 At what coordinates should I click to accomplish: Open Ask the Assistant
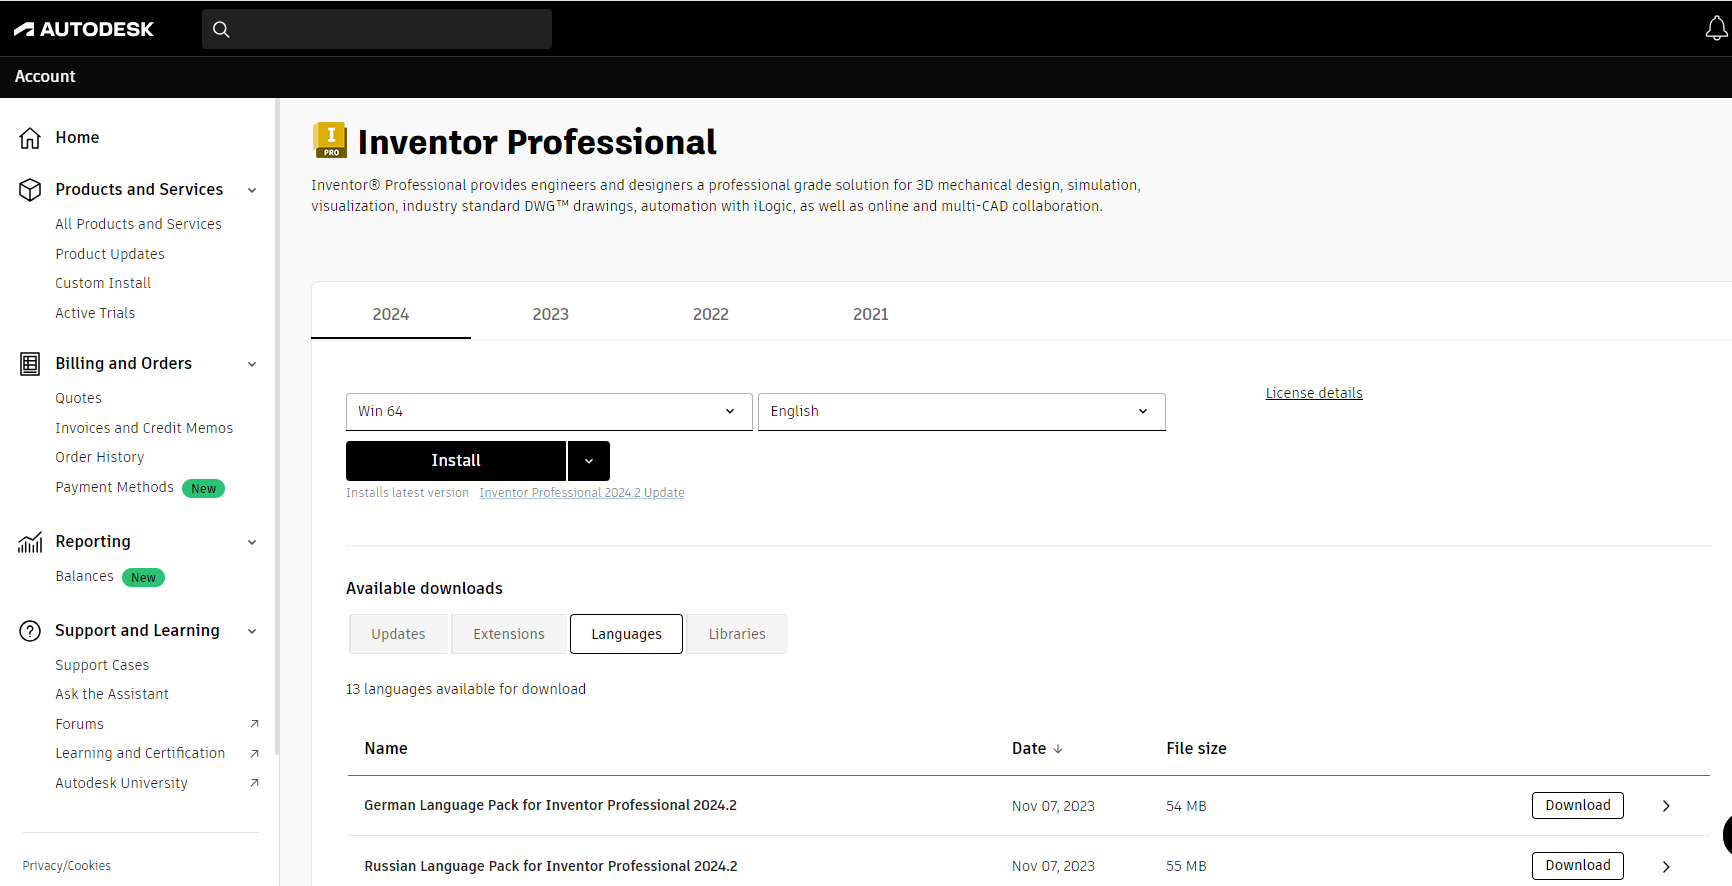point(112,694)
